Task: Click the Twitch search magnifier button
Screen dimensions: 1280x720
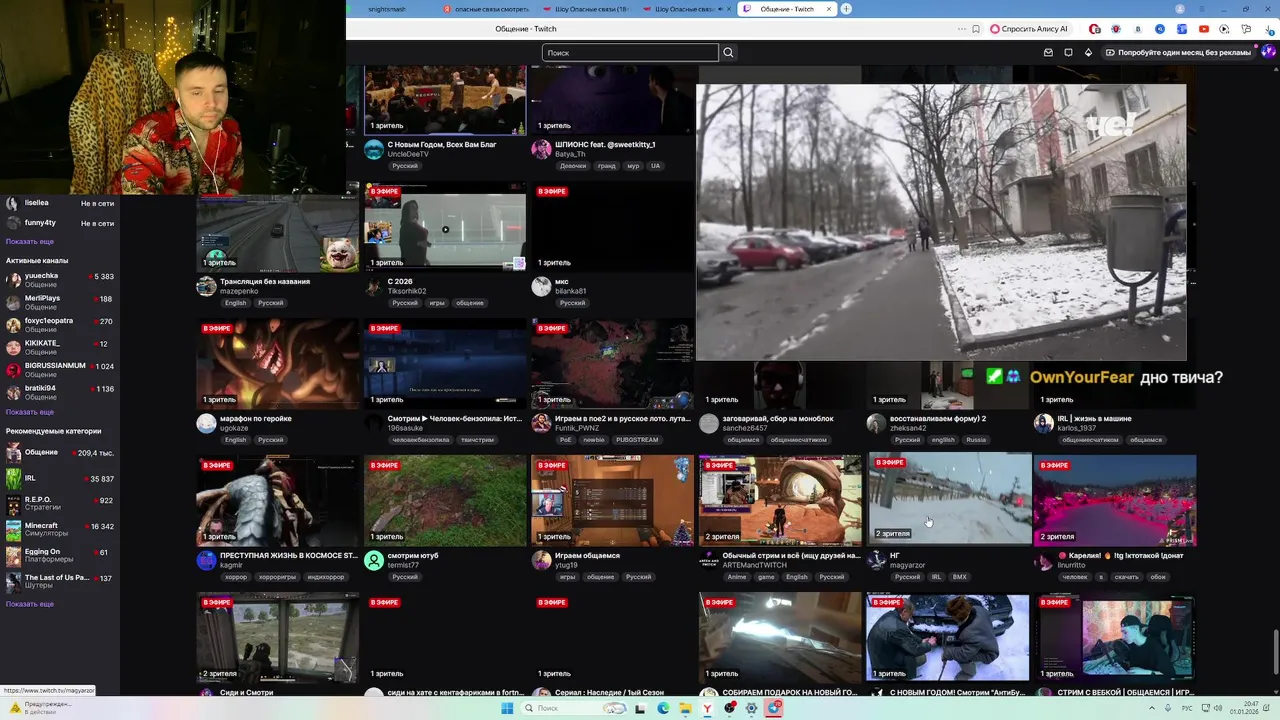Action: 728,52
